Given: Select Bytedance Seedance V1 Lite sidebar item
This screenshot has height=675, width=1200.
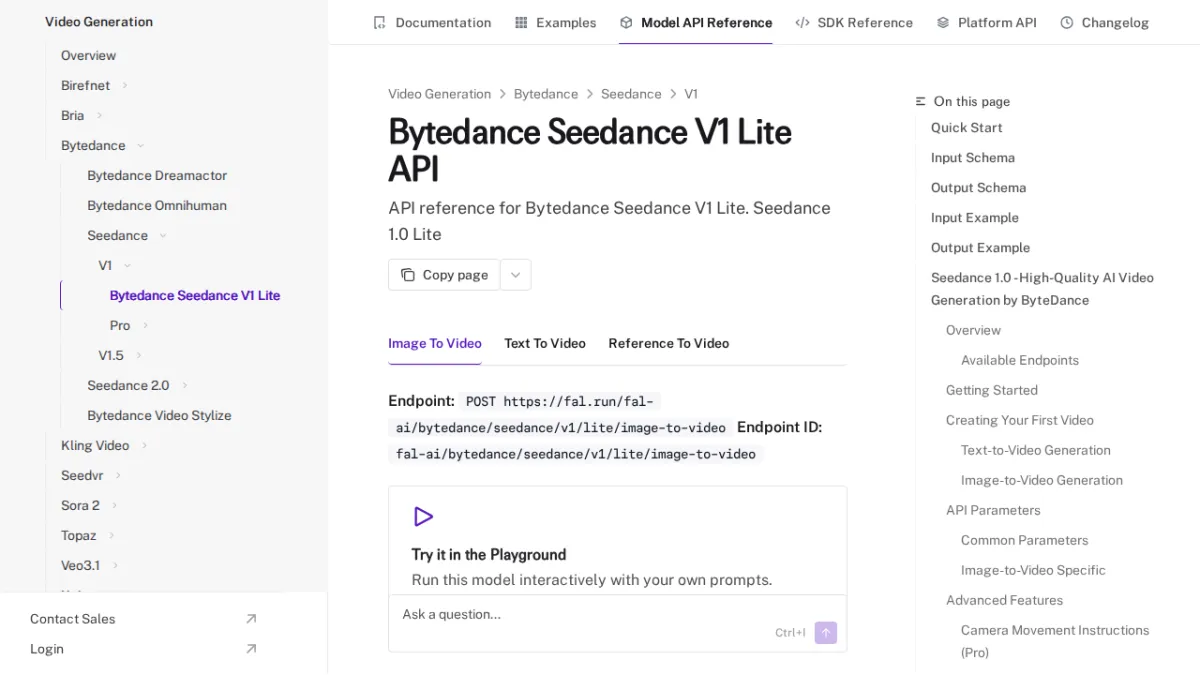Looking at the screenshot, I should pos(195,295).
